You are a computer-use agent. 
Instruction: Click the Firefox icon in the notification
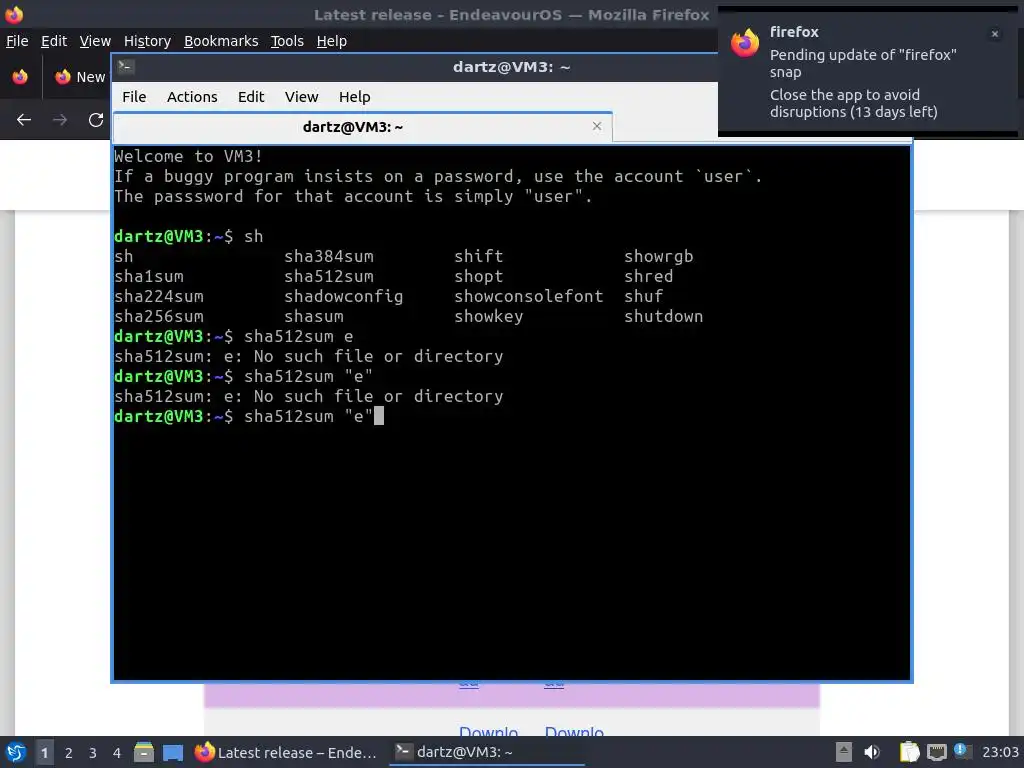tap(744, 43)
